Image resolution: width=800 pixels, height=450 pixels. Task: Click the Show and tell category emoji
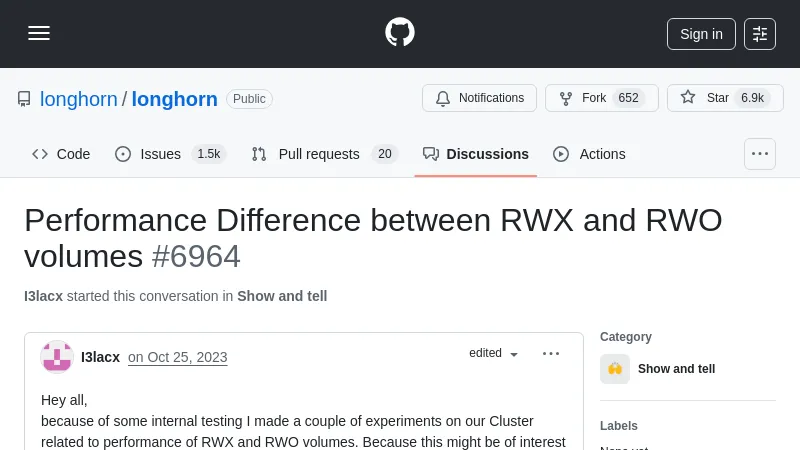tap(615, 369)
